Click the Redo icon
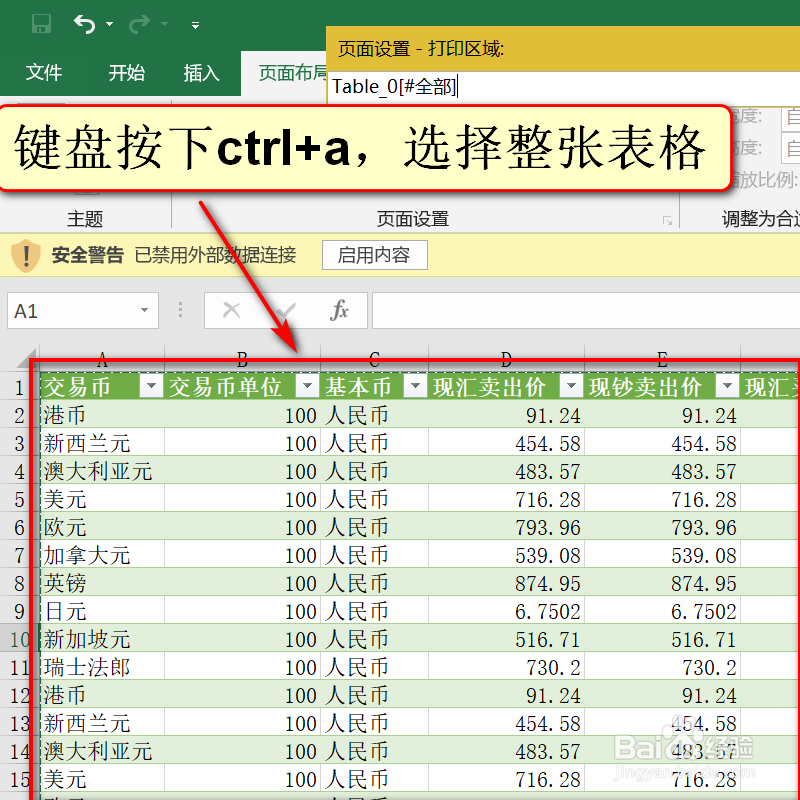 coord(140,24)
